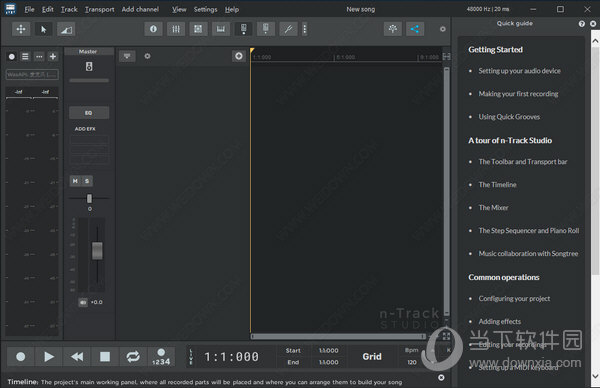Image resolution: width=600 pixels, height=388 pixels.
Task: Open the info button in toolbar
Action: pyautogui.click(x=153, y=29)
